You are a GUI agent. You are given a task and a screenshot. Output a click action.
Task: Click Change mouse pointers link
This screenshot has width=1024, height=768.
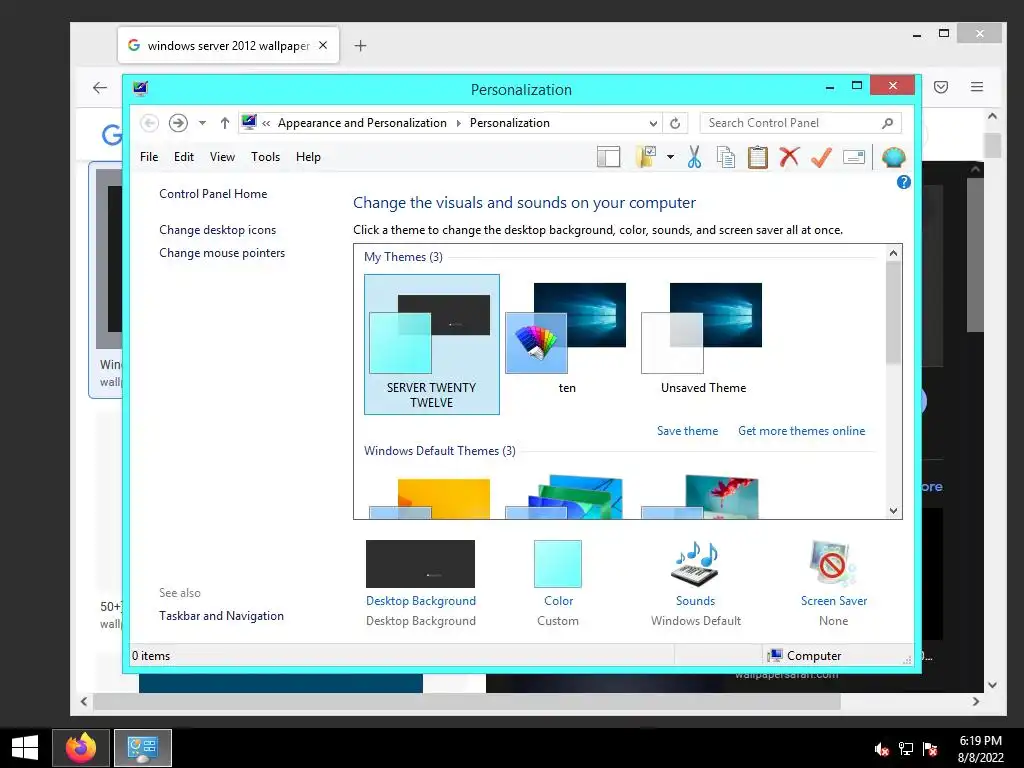click(222, 253)
